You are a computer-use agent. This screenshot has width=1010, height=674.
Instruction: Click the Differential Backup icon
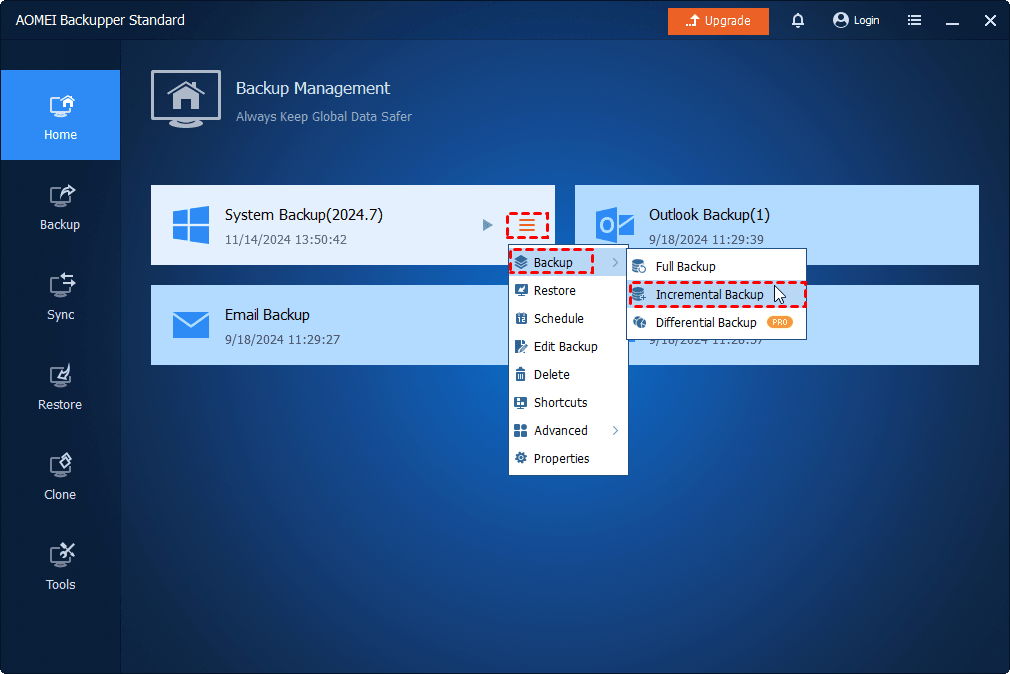point(639,322)
